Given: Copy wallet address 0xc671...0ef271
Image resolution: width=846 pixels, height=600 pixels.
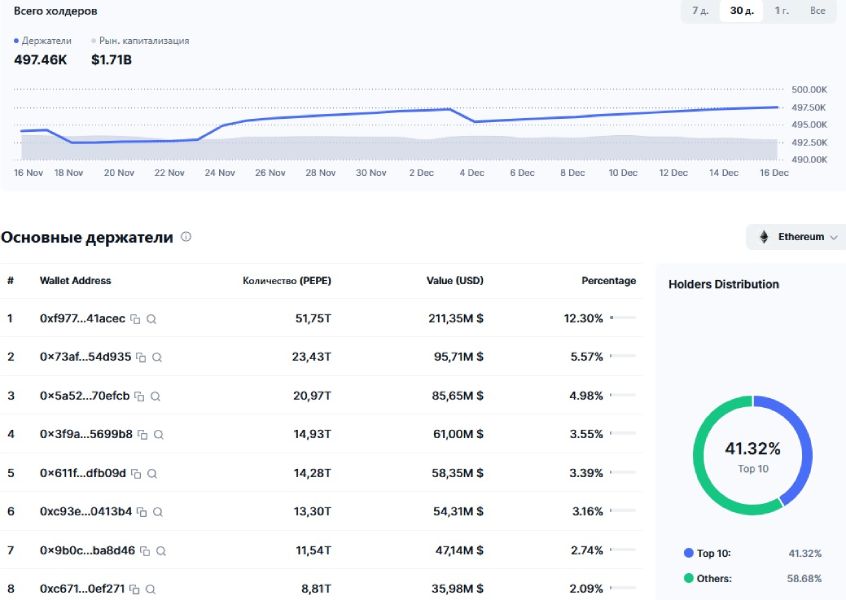Looking at the screenshot, I should 134,589.
